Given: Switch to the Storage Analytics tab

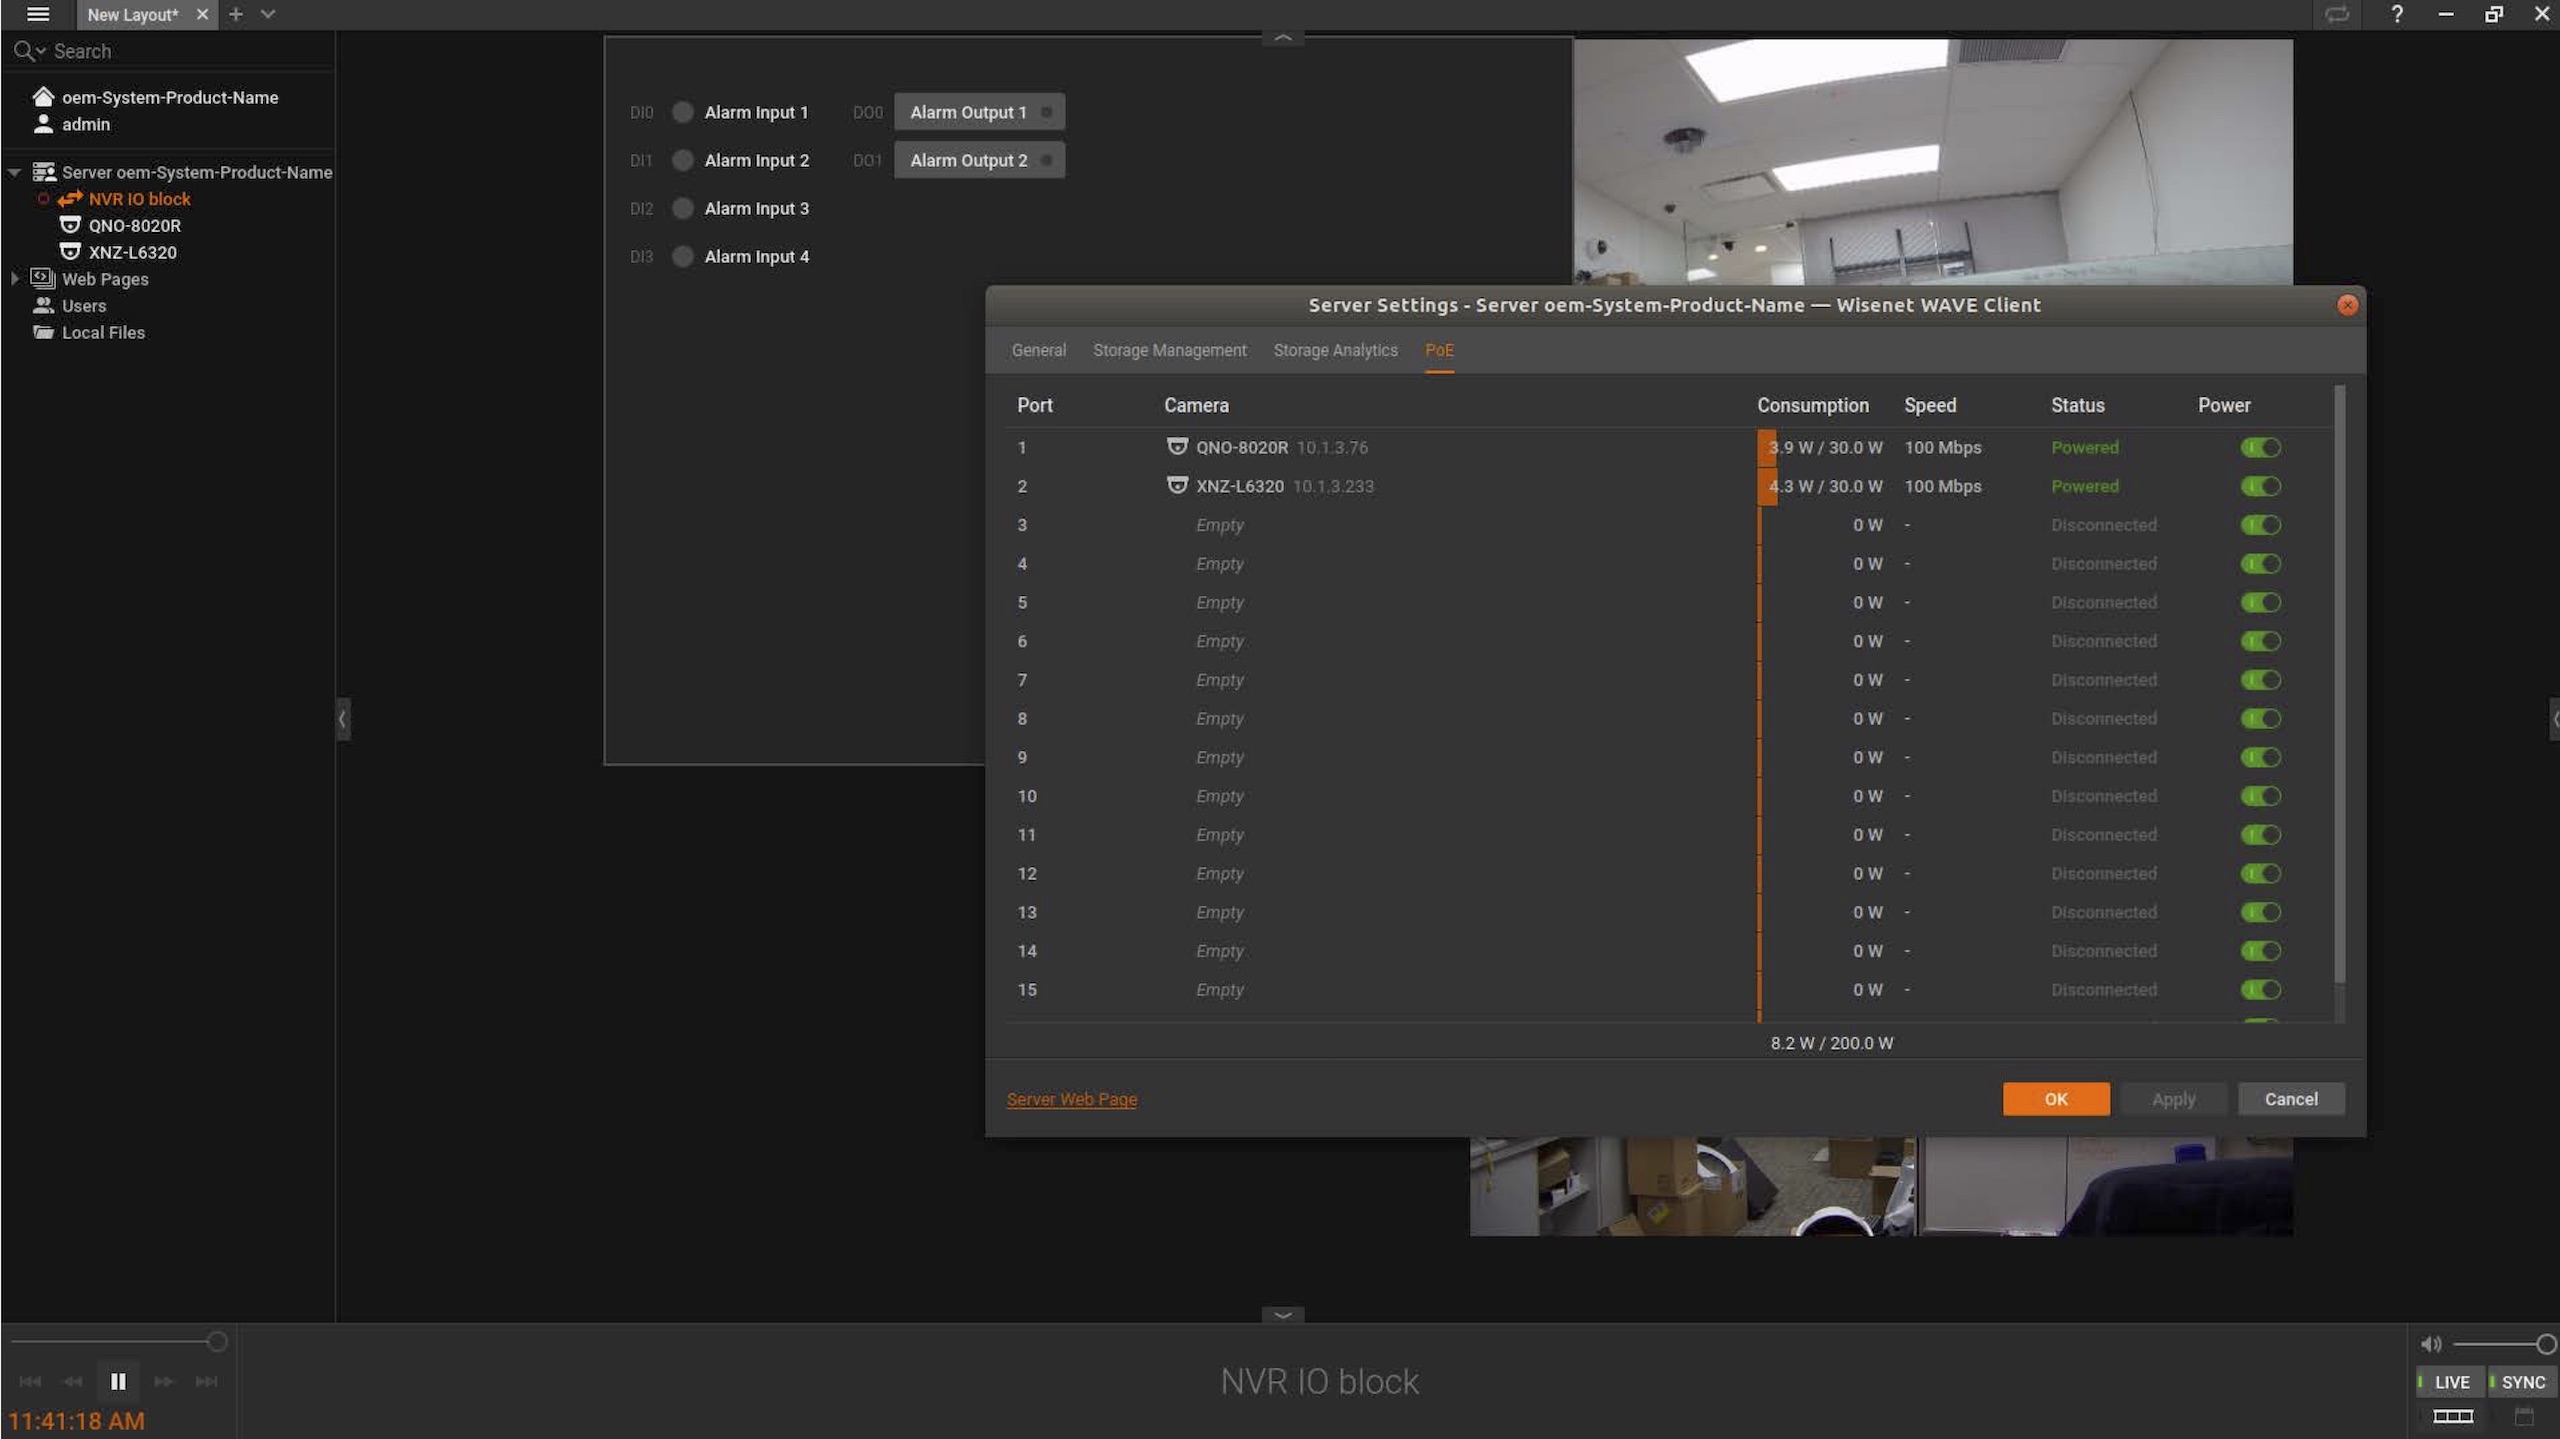Looking at the screenshot, I should [1335, 350].
